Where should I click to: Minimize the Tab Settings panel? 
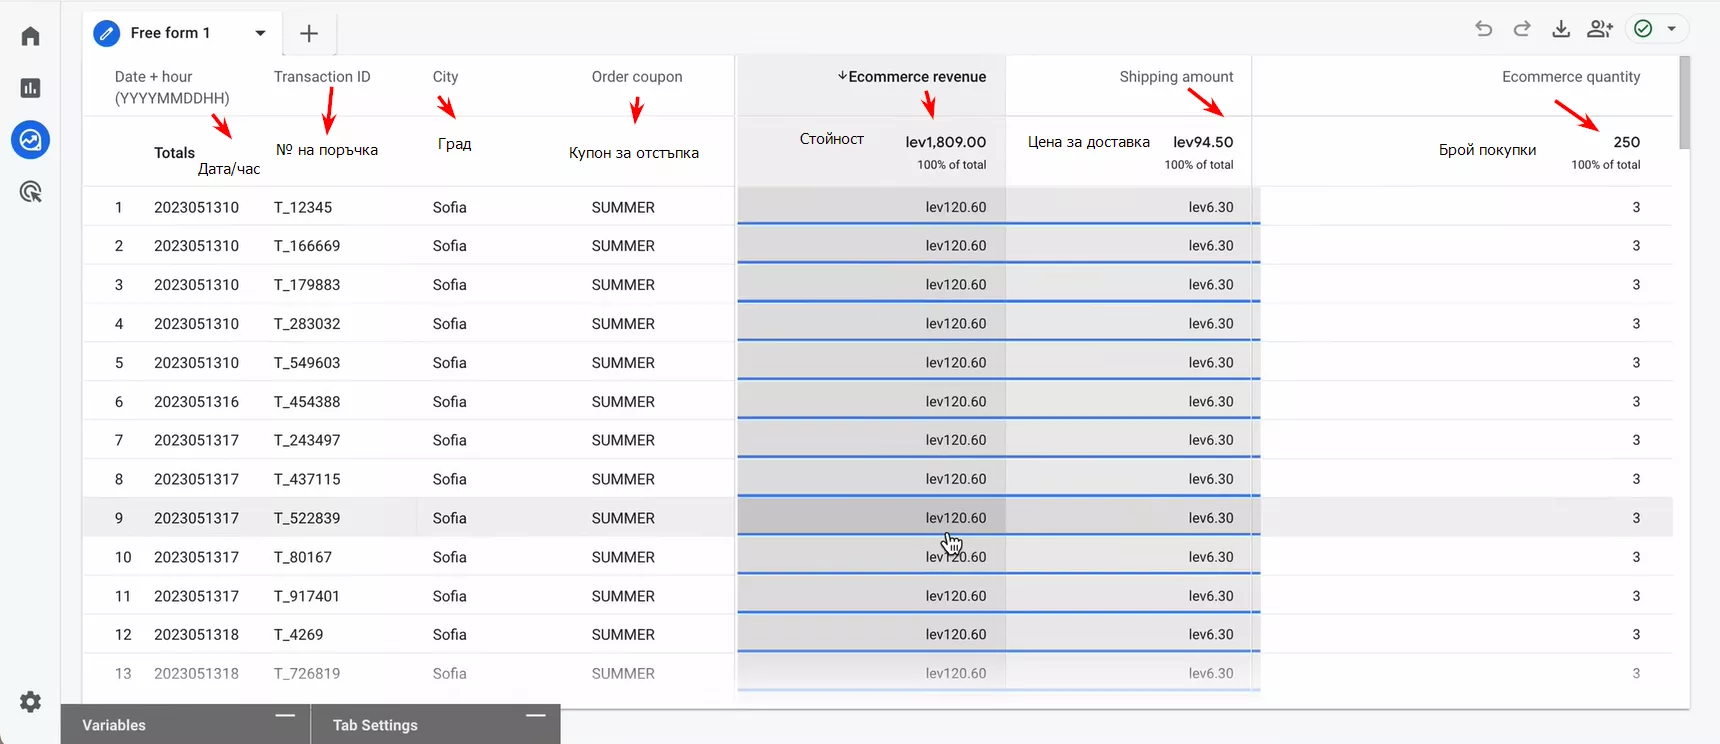[536, 716]
